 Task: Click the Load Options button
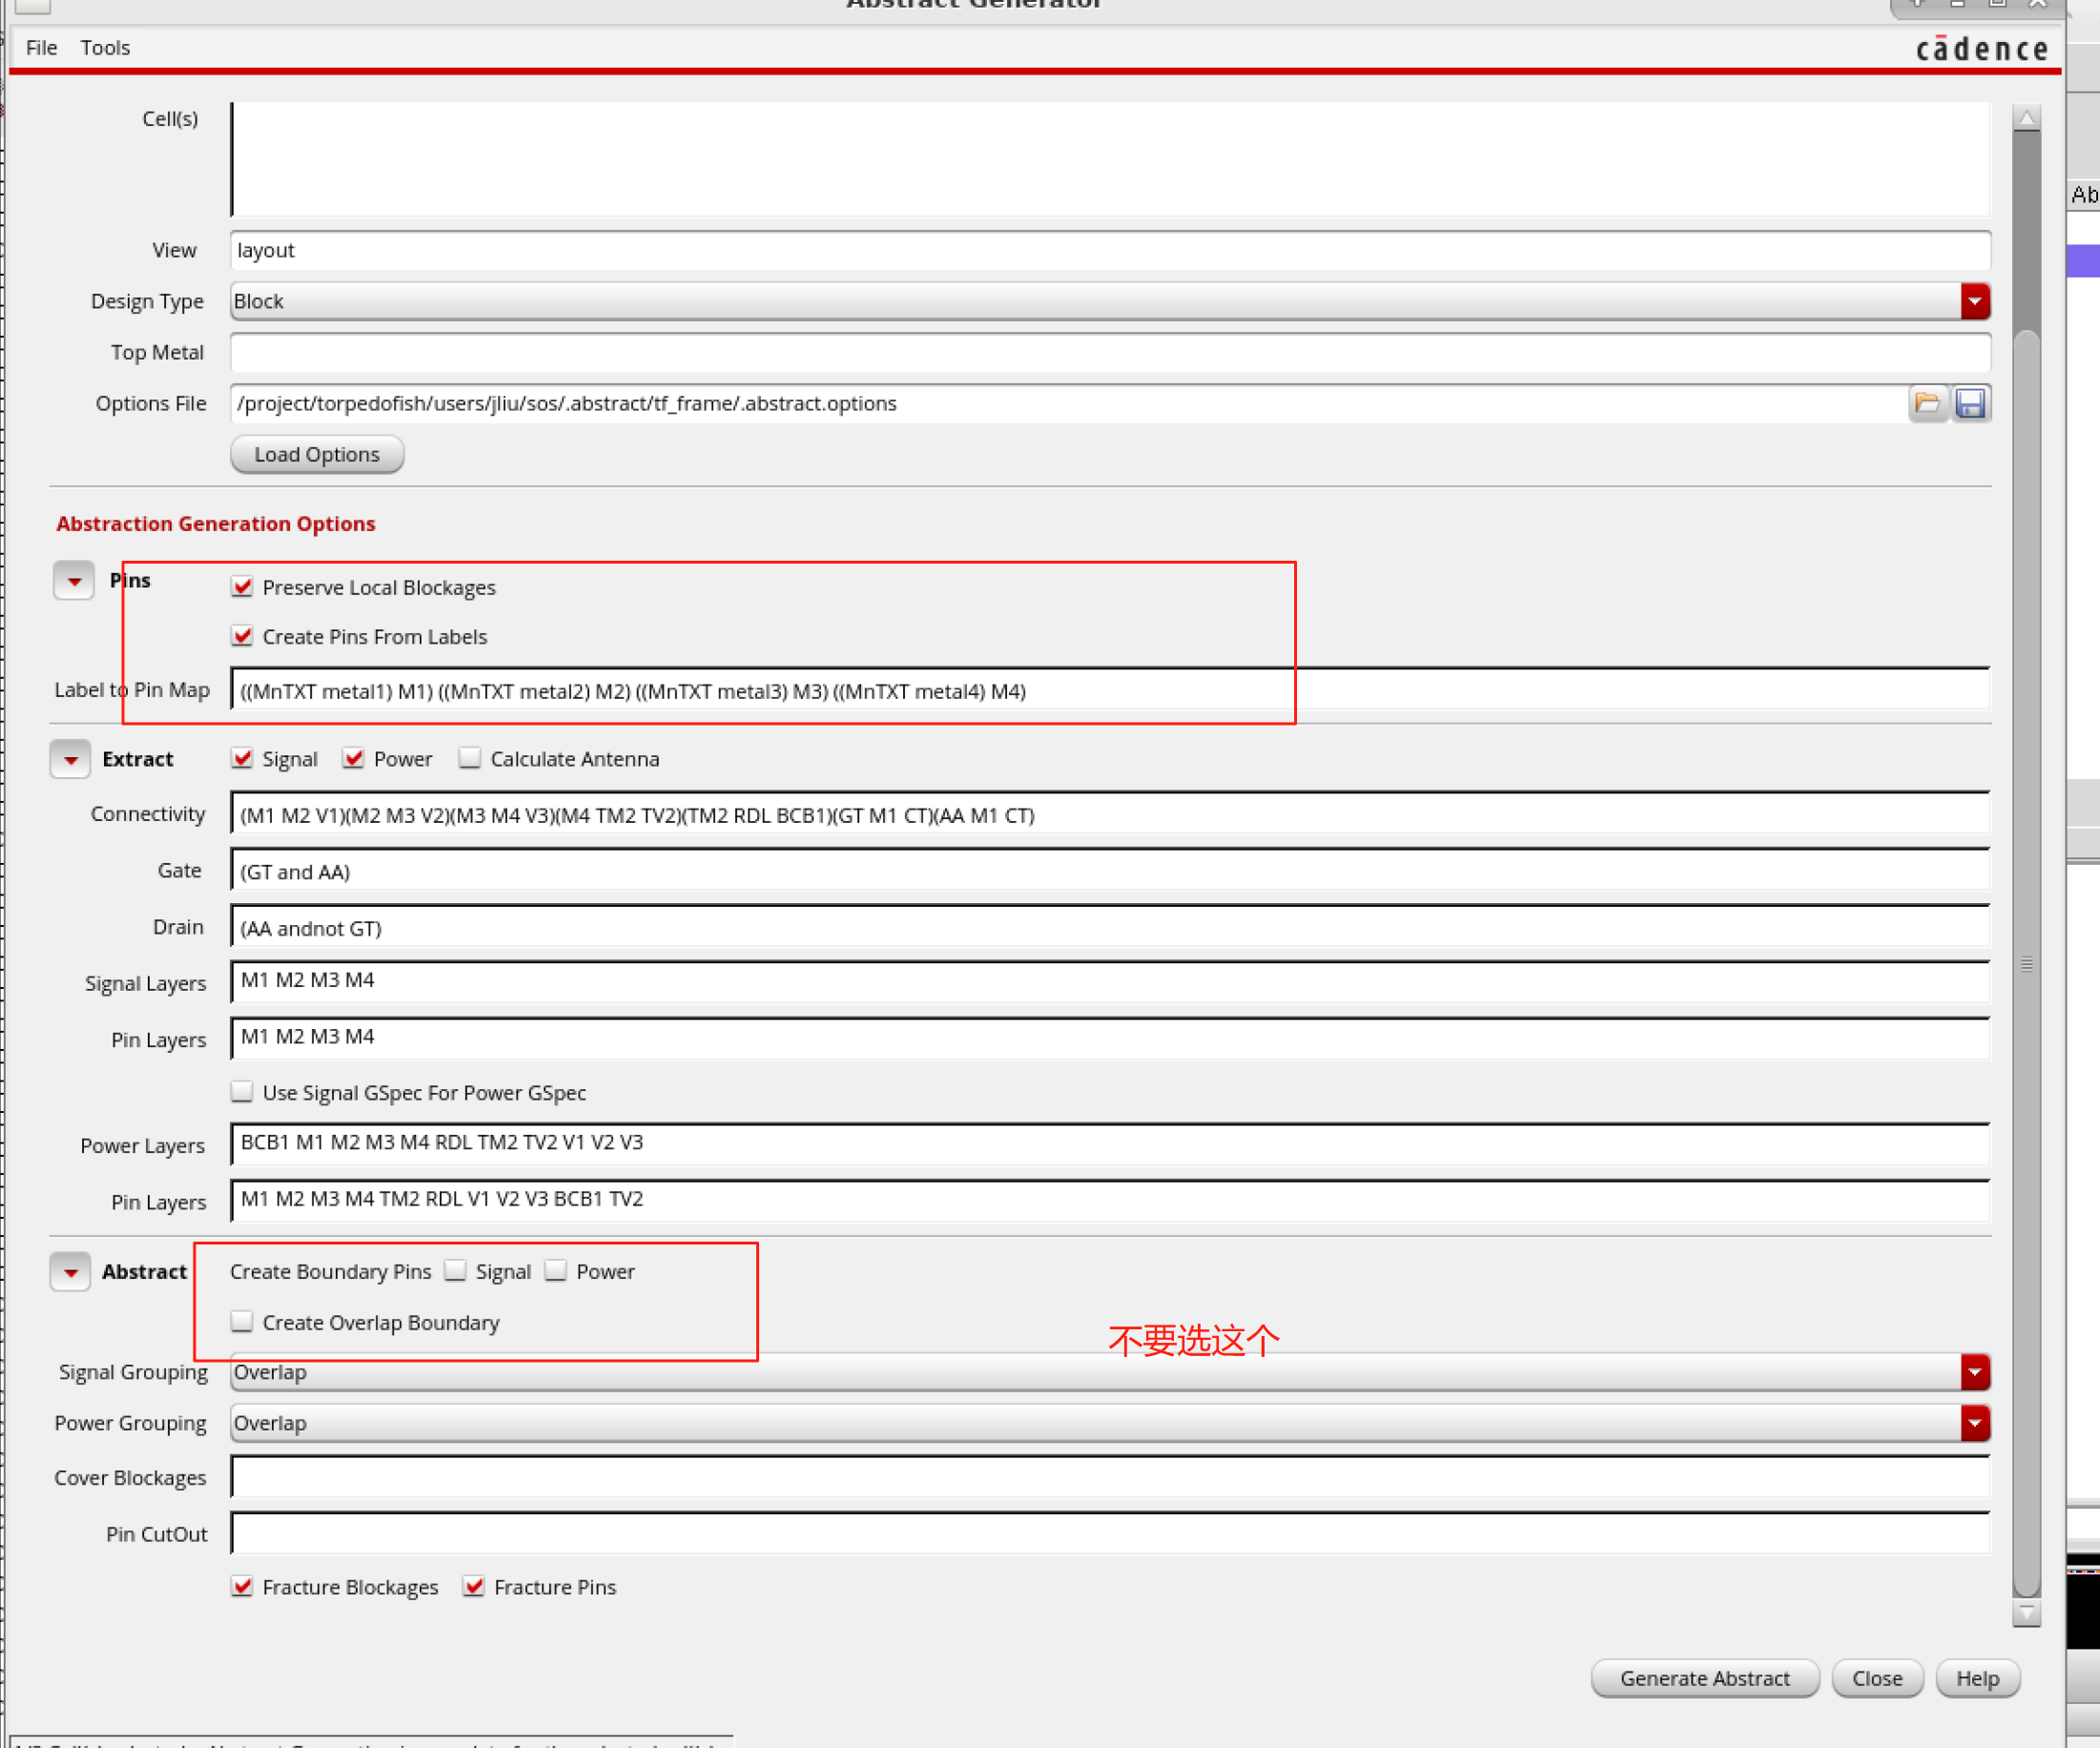point(316,454)
